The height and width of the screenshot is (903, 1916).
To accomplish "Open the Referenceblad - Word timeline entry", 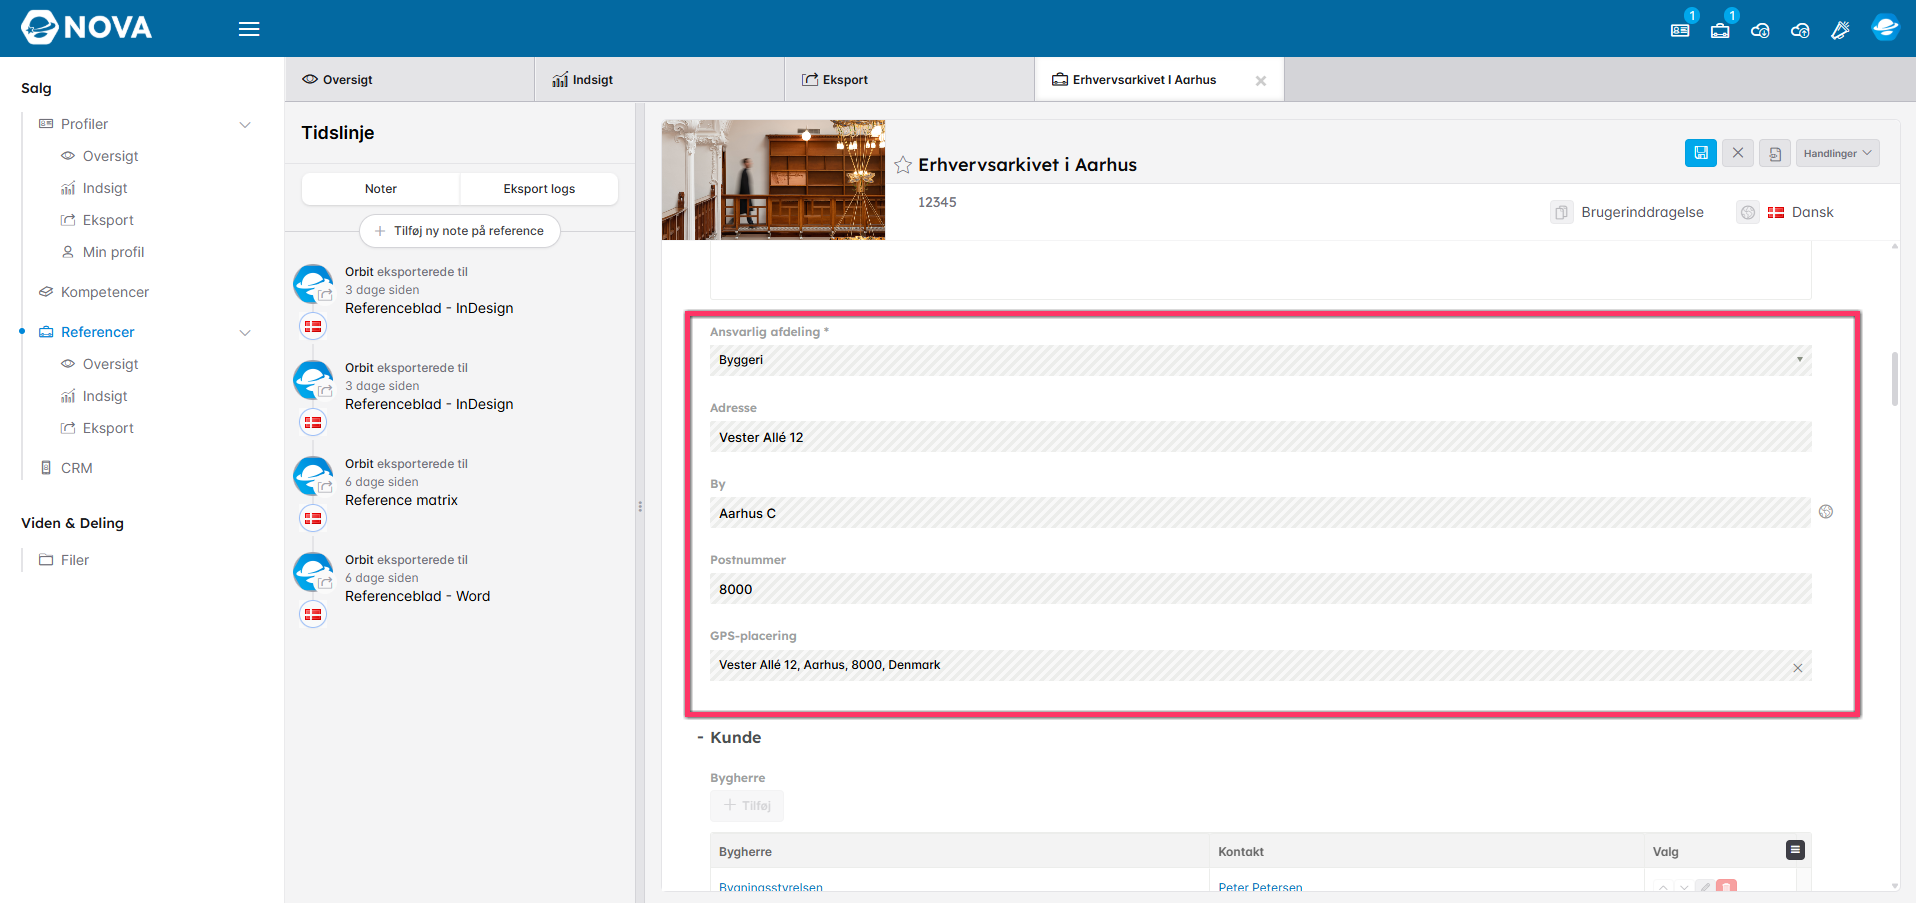I will [417, 596].
